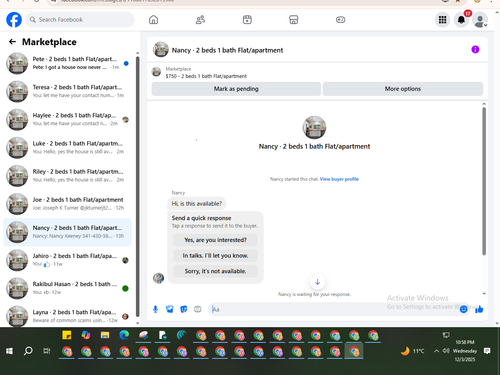Click the voice clip microphone icon
500x375 pixels.
pos(155,309)
